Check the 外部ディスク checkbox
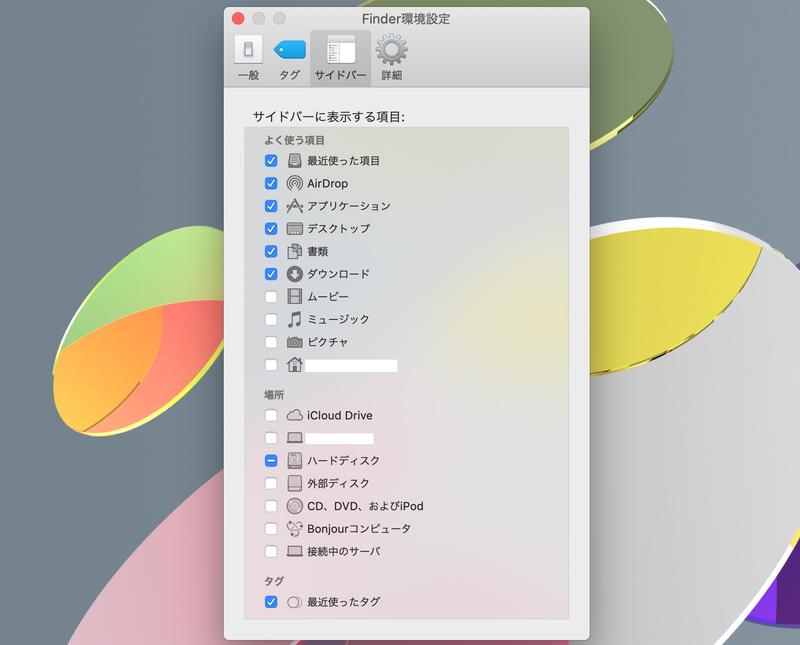The height and width of the screenshot is (645, 800). click(271, 483)
